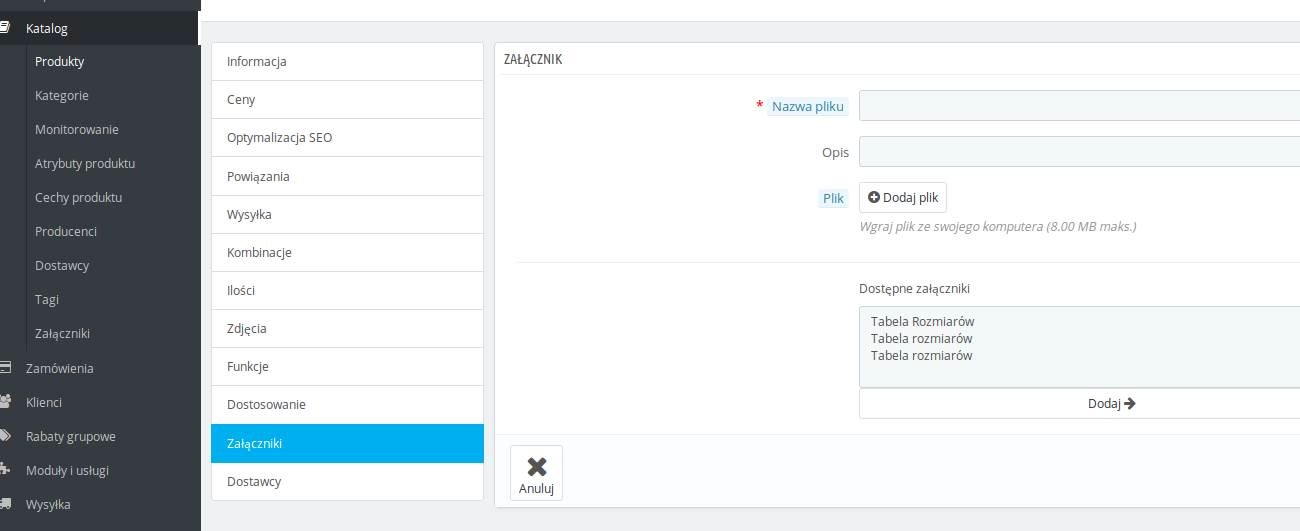This screenshot has width=1300, height=531.
Task: Switch to the Informacja product tab
Action: click(347, 61)
